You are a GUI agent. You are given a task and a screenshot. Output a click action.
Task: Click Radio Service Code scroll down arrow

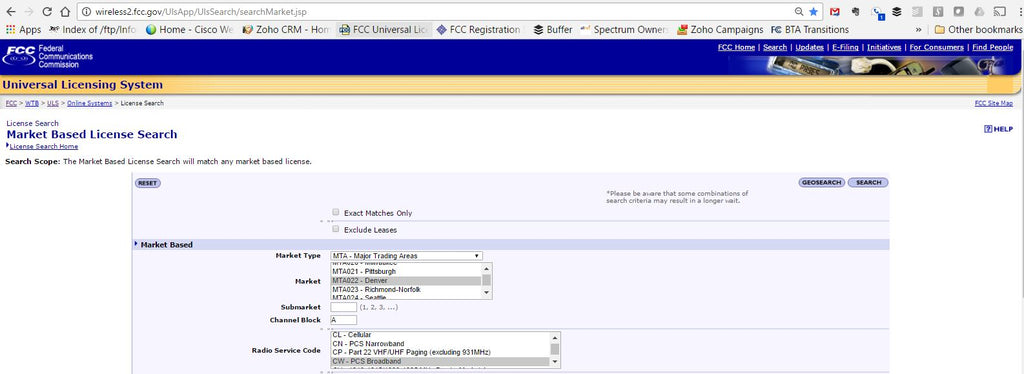[555, 362]
